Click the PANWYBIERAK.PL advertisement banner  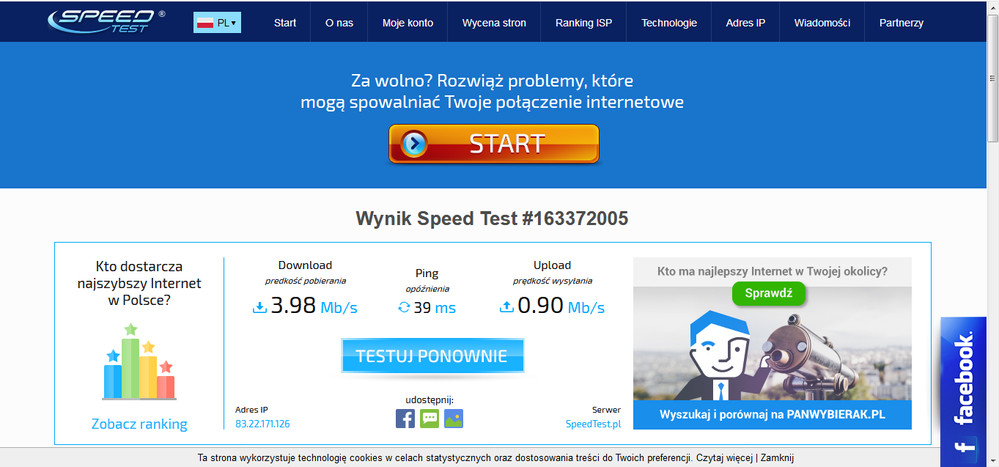(x=772, y=414)
